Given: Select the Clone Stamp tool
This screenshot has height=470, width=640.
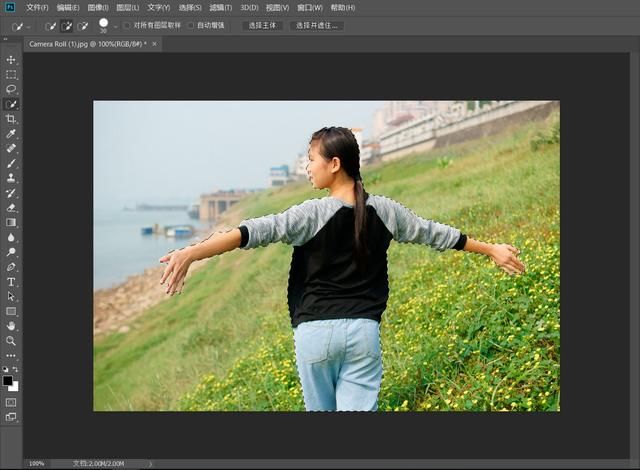Looking at the screenshot, I should pyautogui.click(x=11, y=178).
